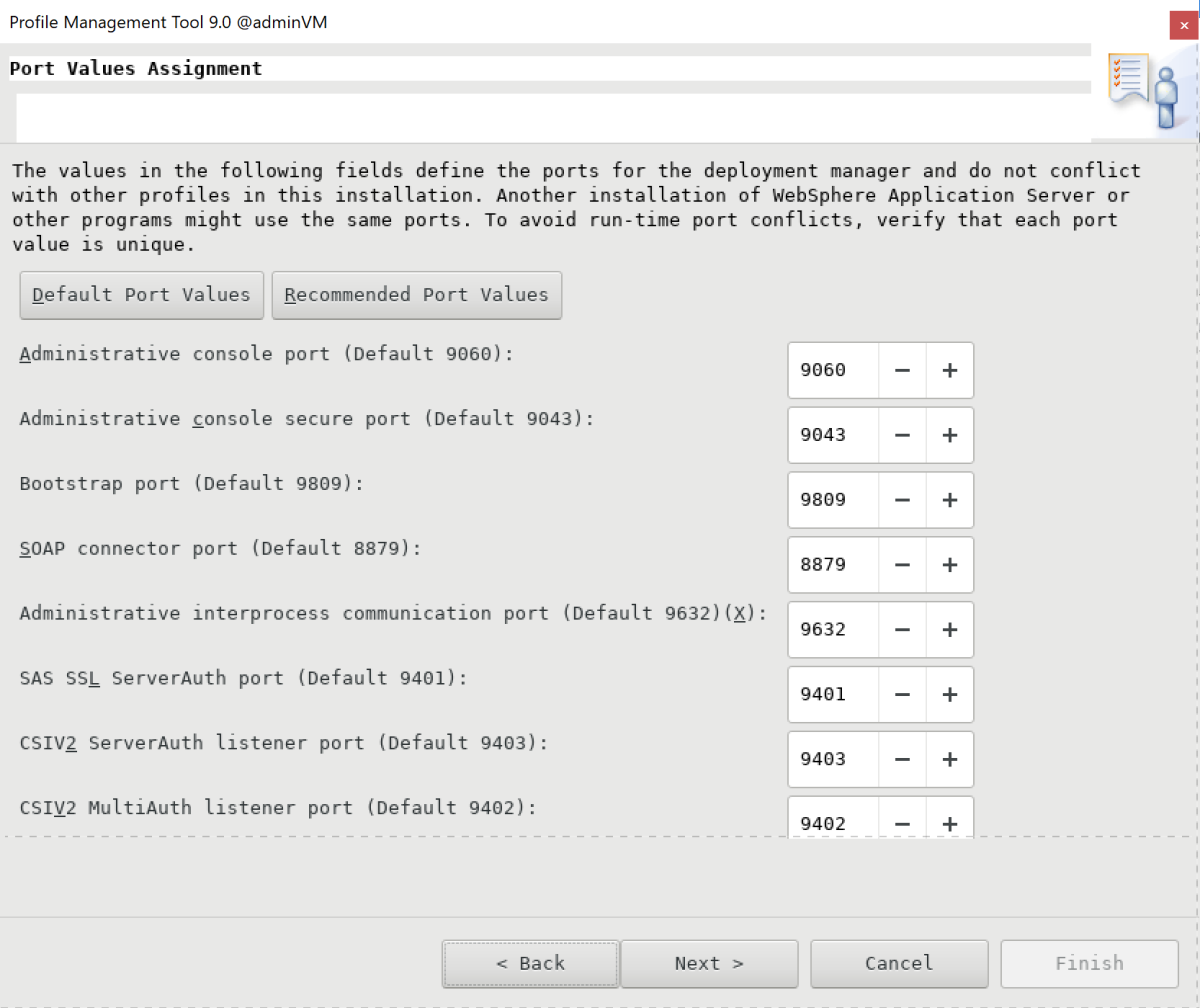Select the Bootstrap port field showing 9809
This screenshot has width=1200, height=1008.
[833, 500]
